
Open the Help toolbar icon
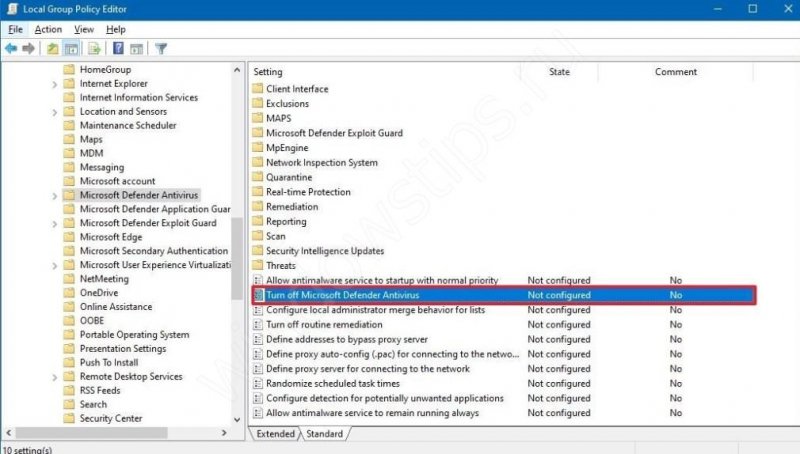[x=118, y=48]
